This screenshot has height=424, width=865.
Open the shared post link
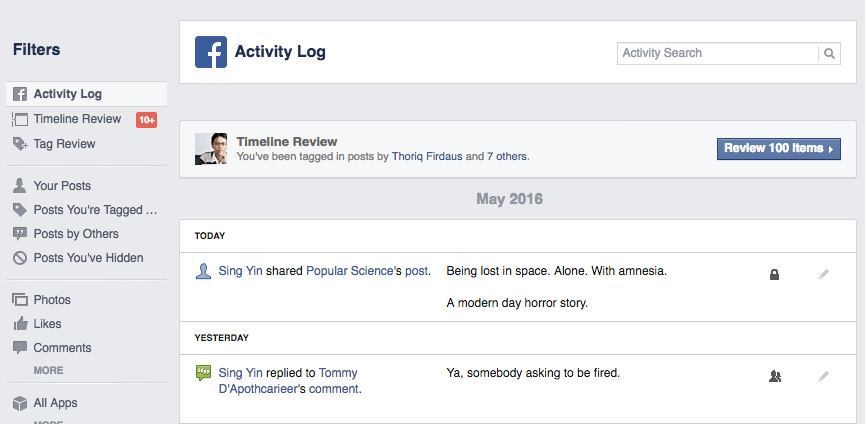click(417, 271)
